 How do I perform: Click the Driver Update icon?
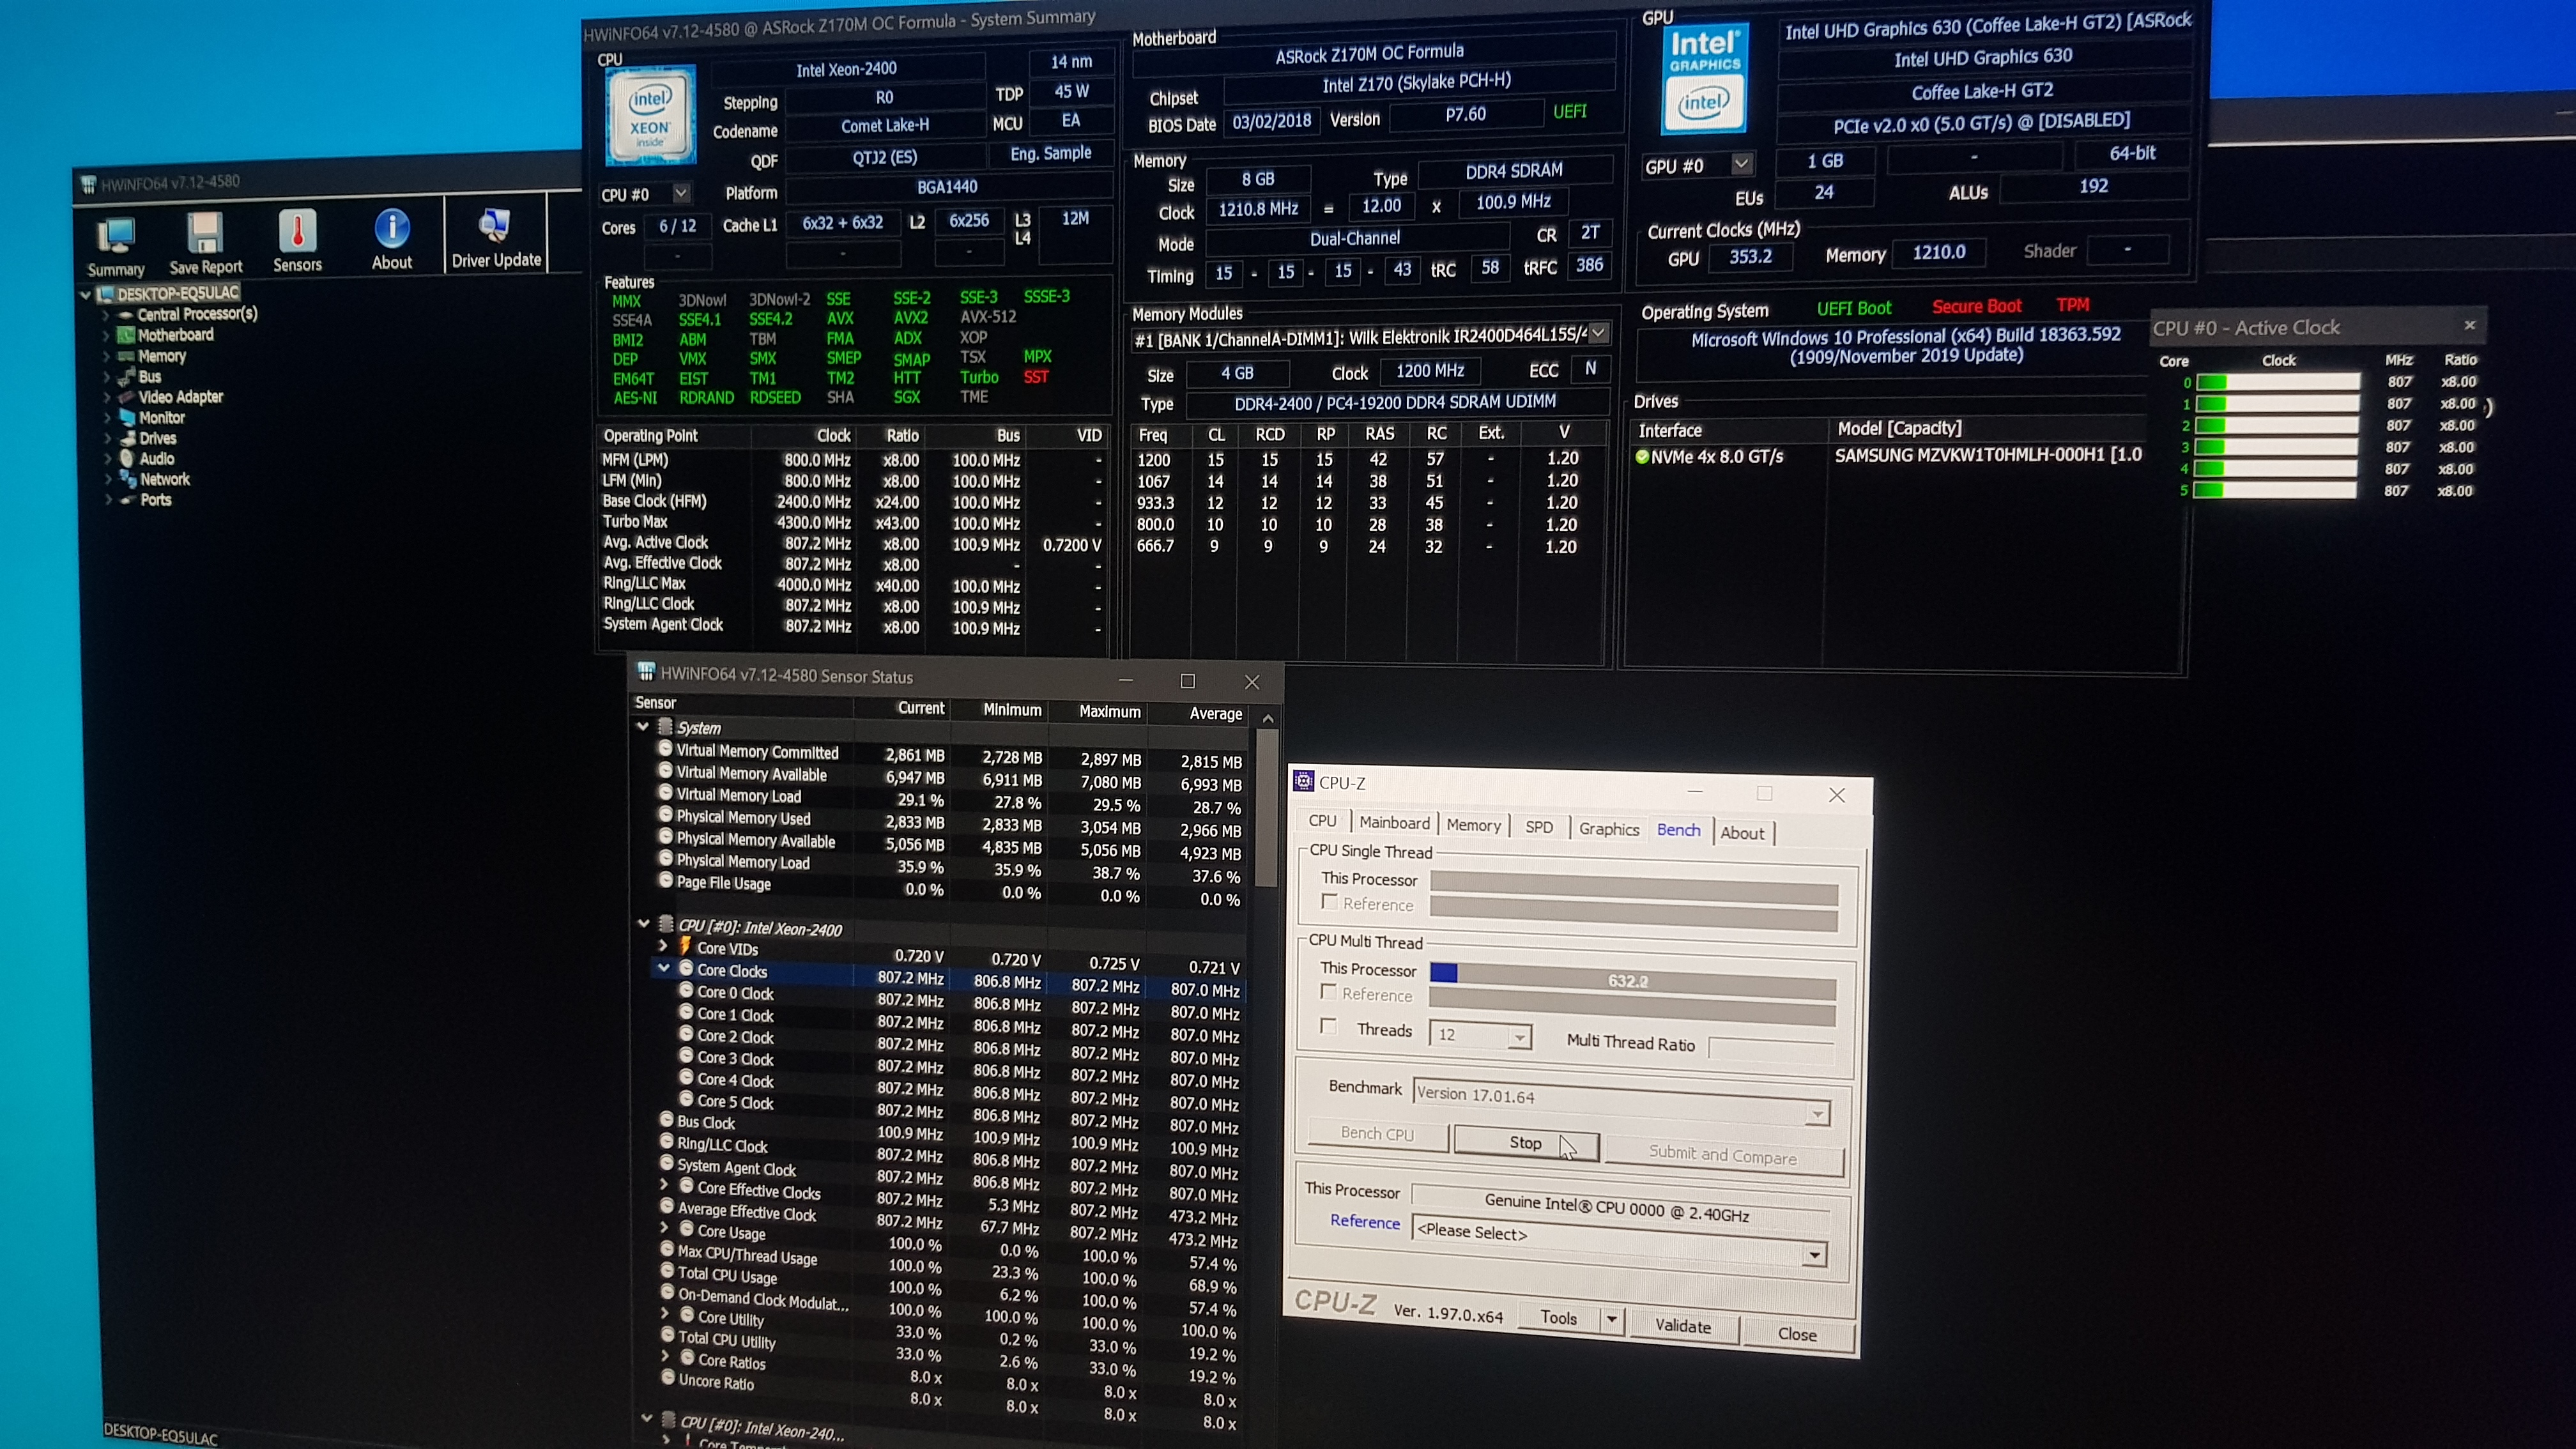tap(495, 226)
